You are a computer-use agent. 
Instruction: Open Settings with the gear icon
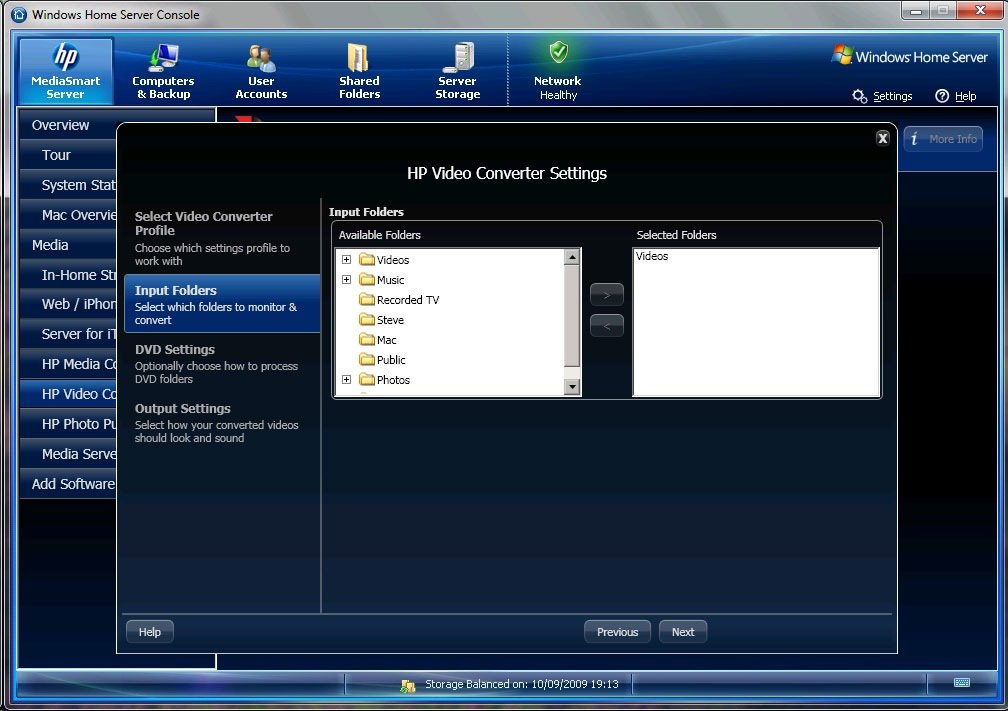860,96
